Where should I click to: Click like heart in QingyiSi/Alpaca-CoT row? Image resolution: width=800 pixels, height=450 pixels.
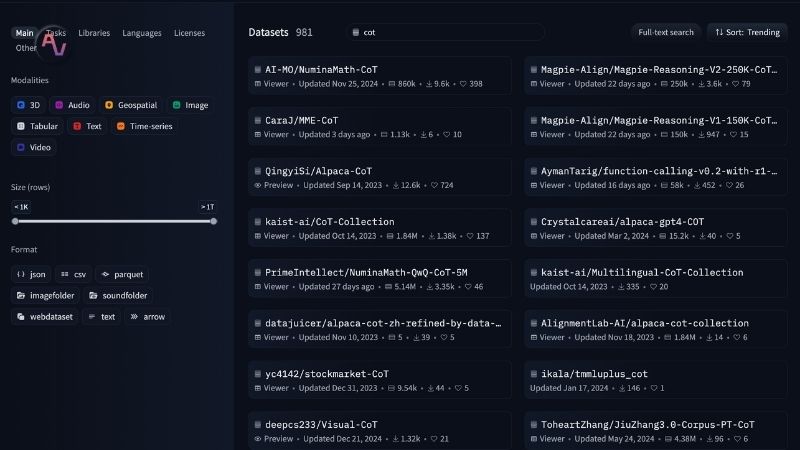434,185
